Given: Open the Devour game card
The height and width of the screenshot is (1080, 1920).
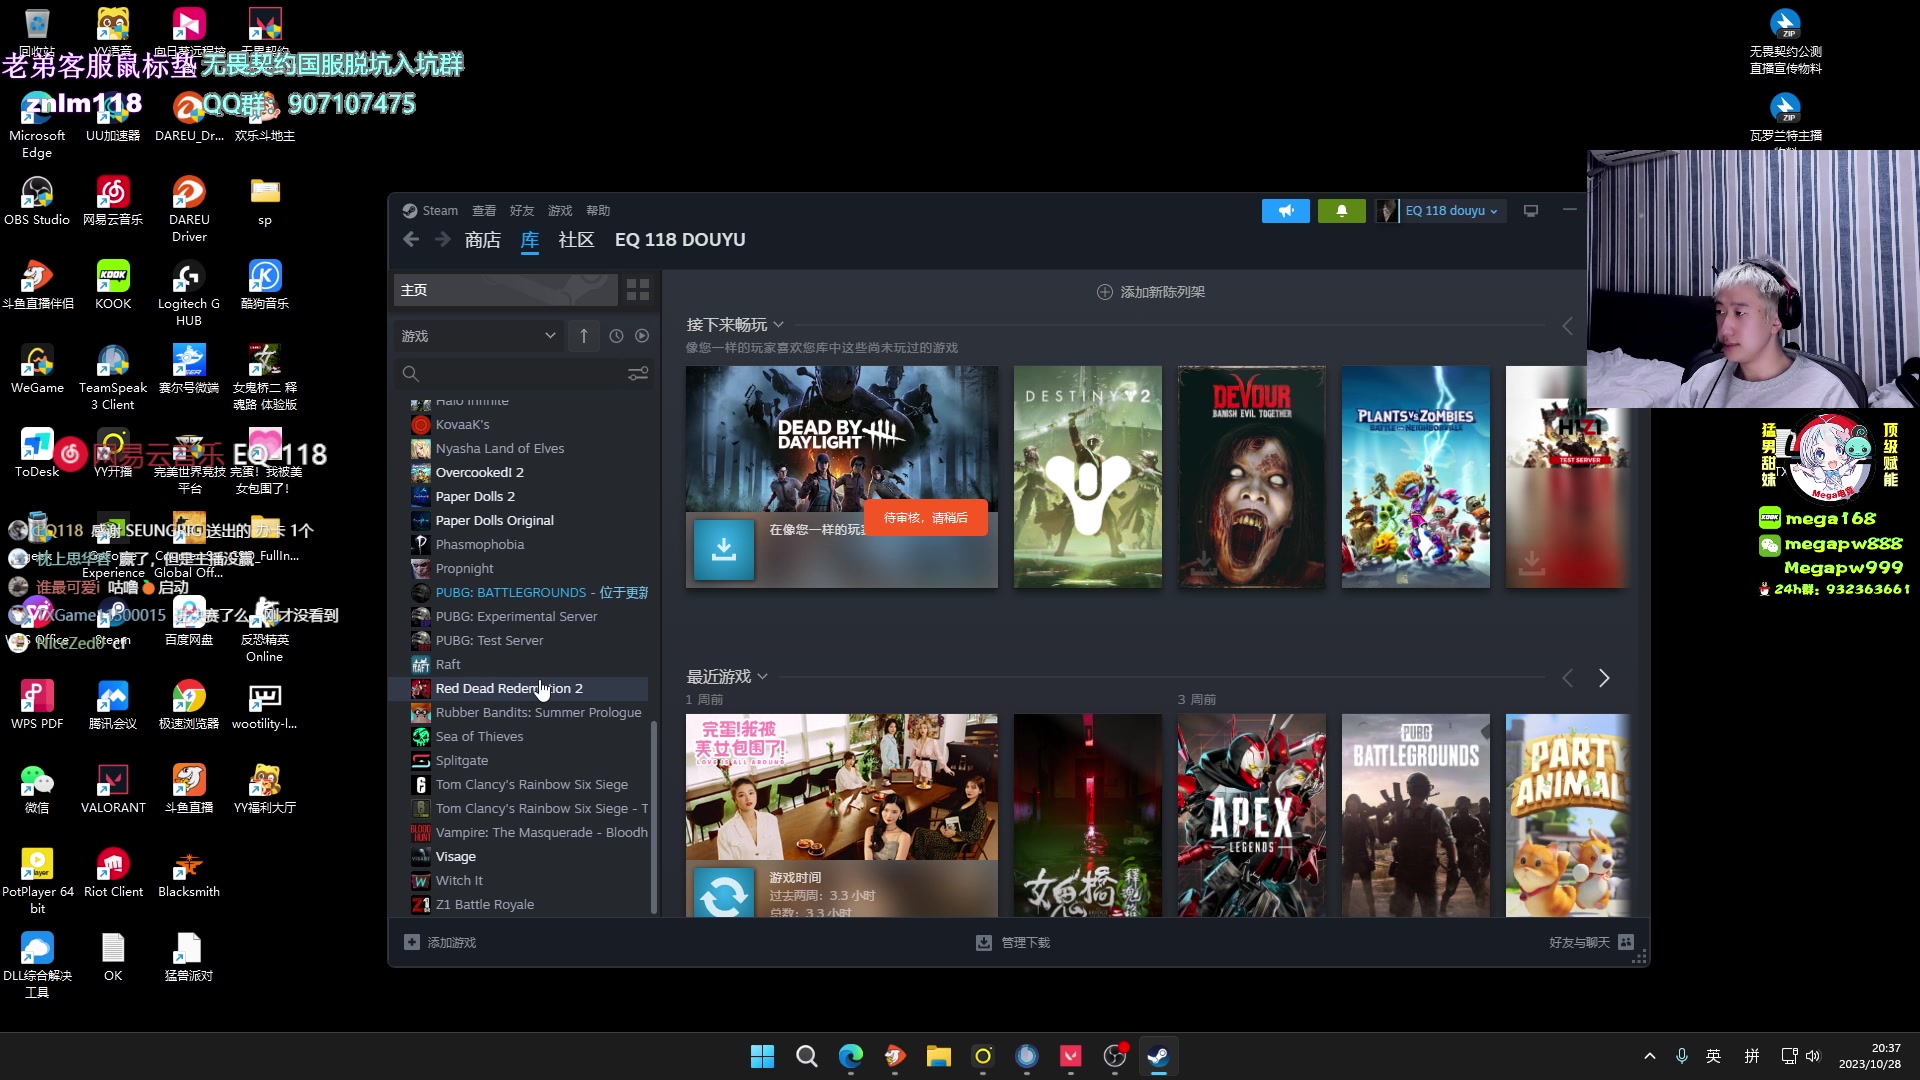Looking at the screenshot, I should (x=1252, y=477).
